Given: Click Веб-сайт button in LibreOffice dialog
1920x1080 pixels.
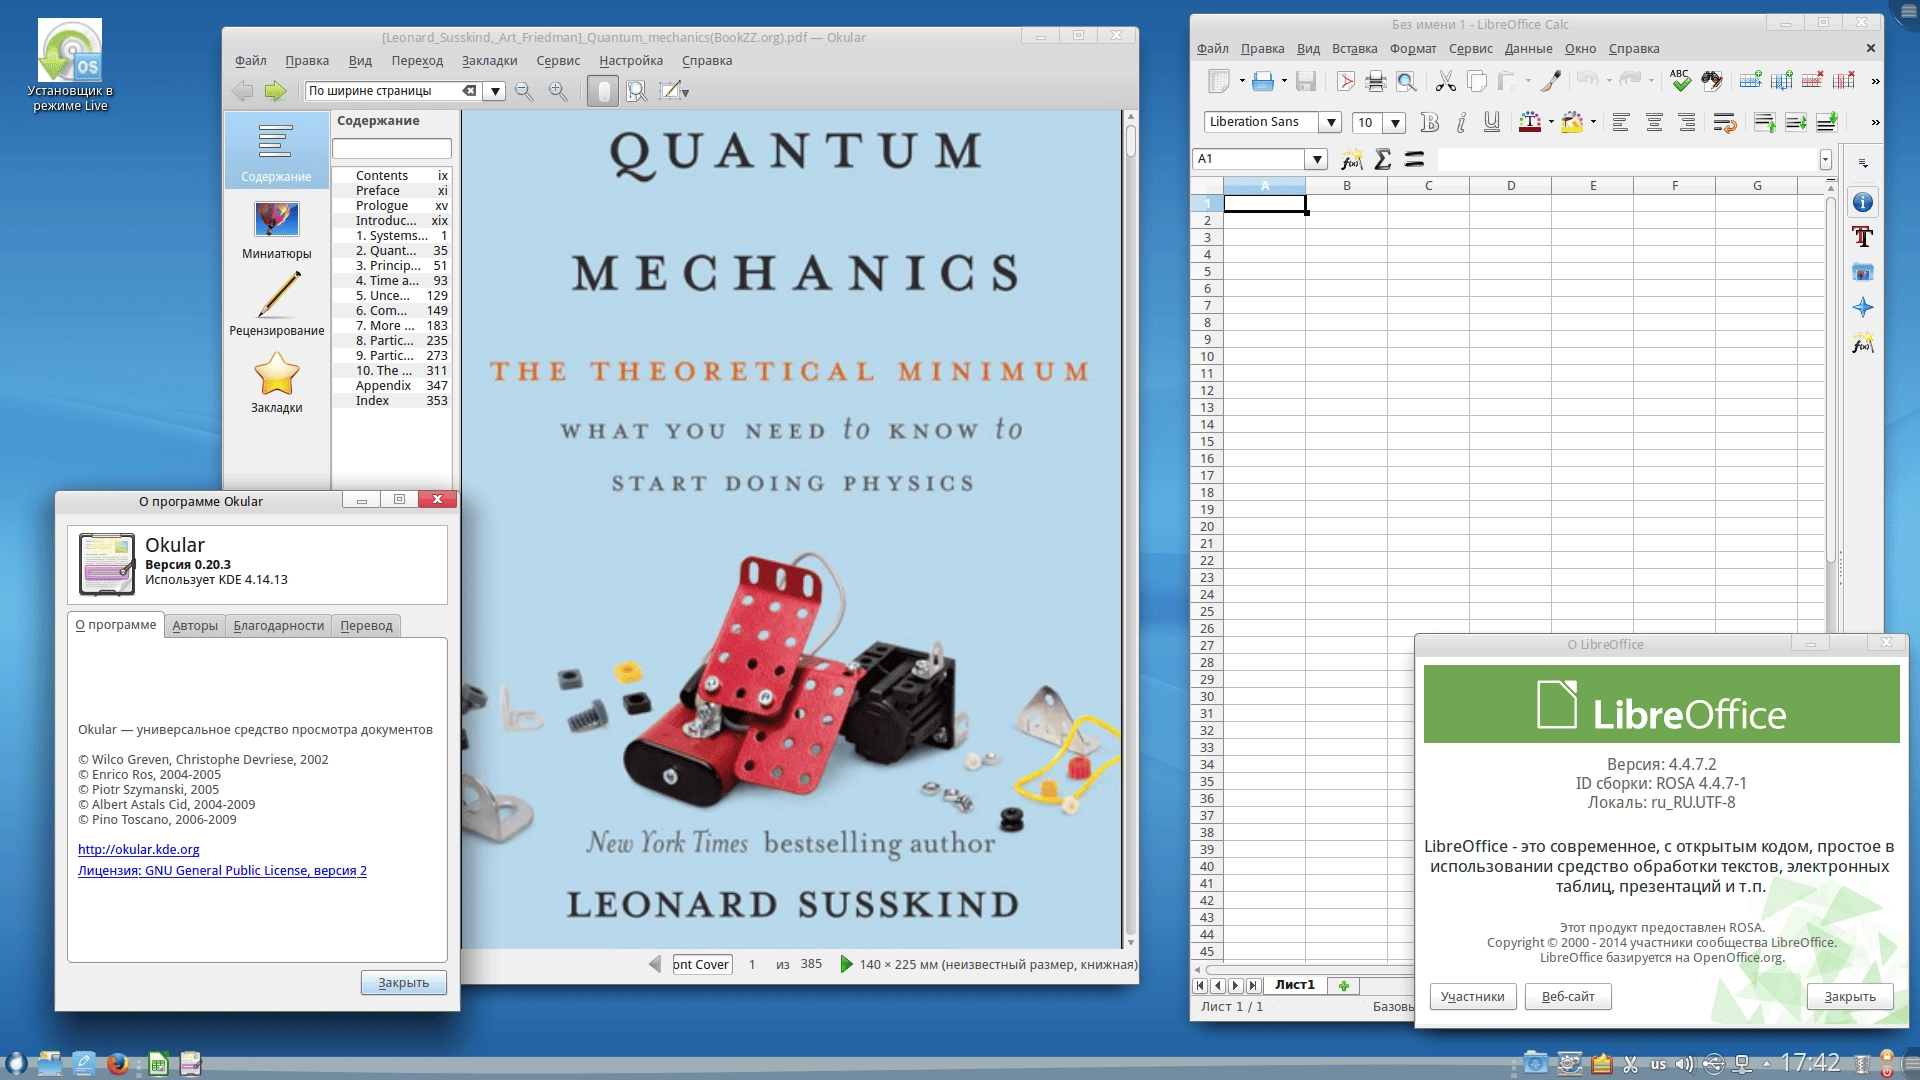Looking at the screenshot, I should 1567,997.
